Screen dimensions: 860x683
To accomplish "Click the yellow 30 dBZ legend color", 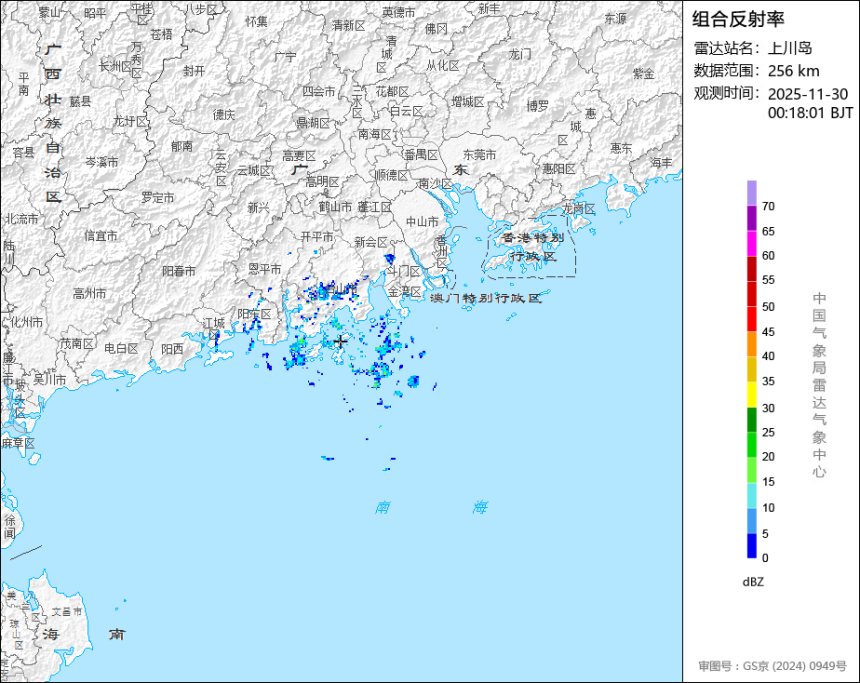I will [751, 394].
